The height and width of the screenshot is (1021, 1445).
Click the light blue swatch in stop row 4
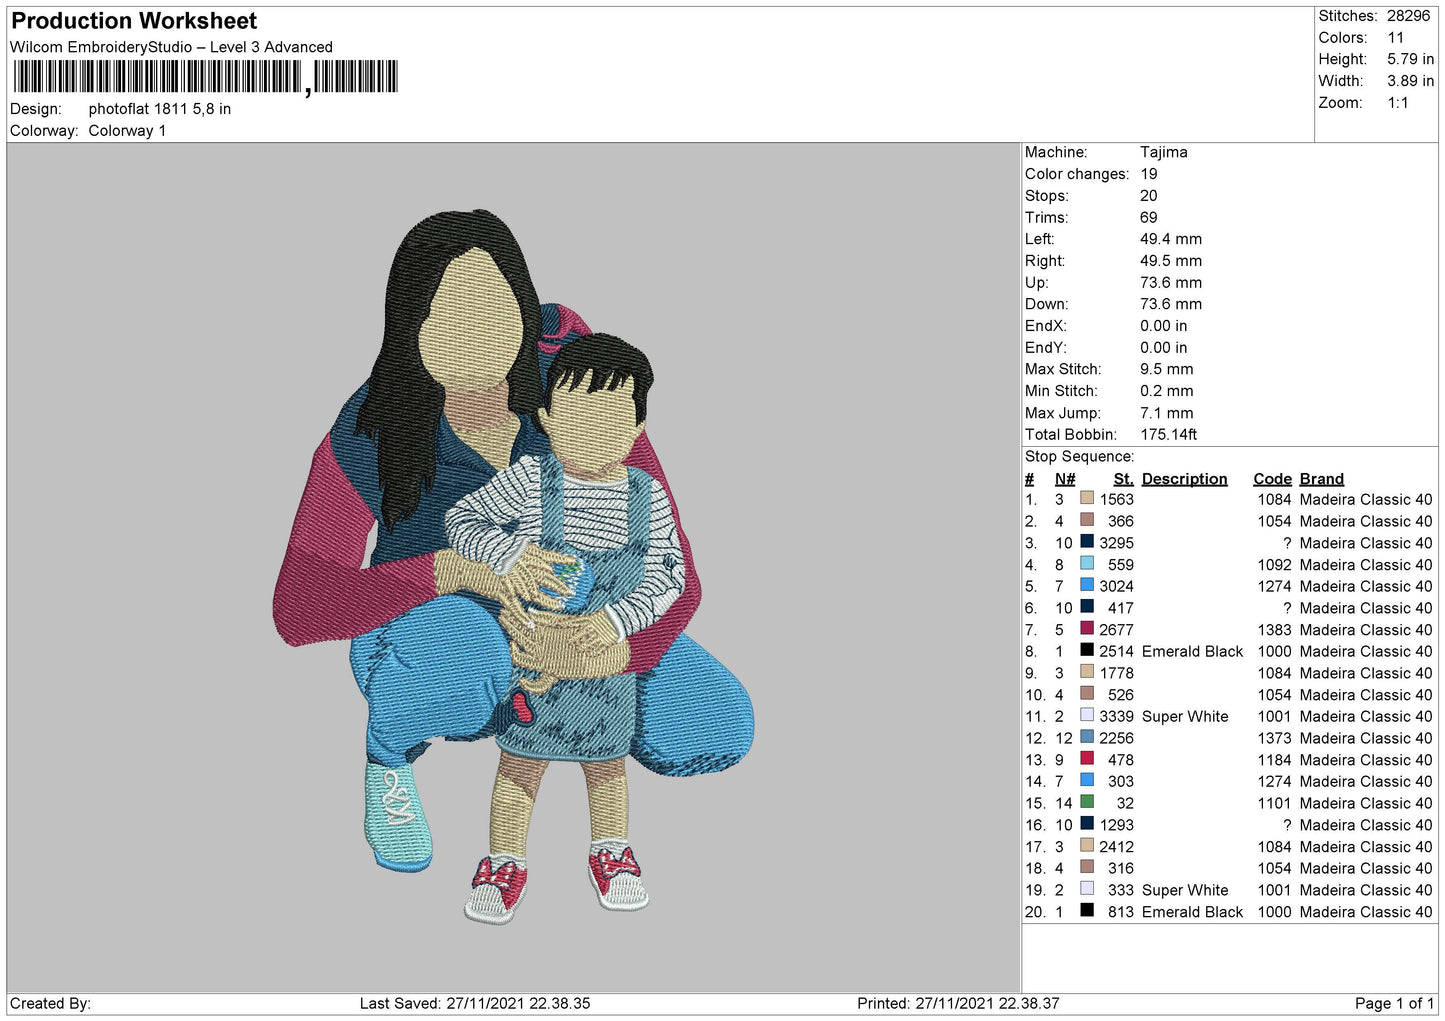(1086, 563)
